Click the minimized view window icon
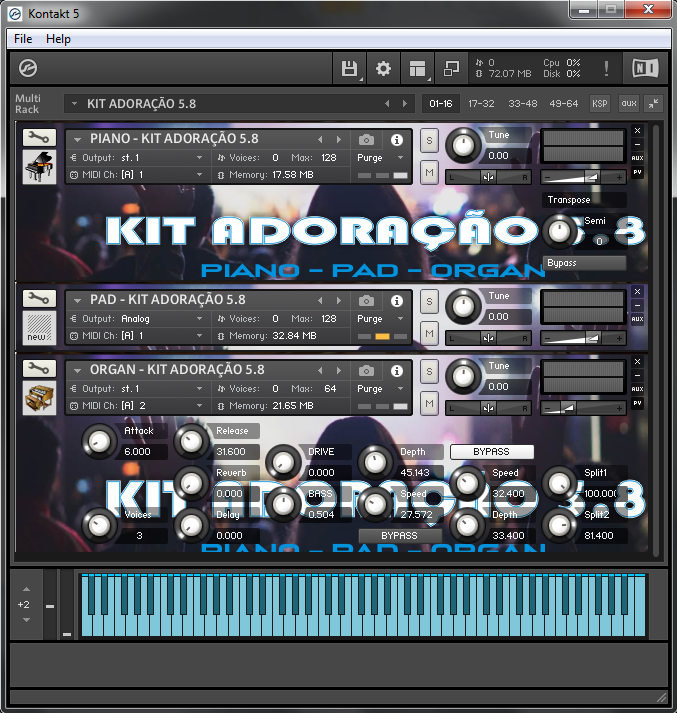 pyautogui.click(x=451, y=69)
